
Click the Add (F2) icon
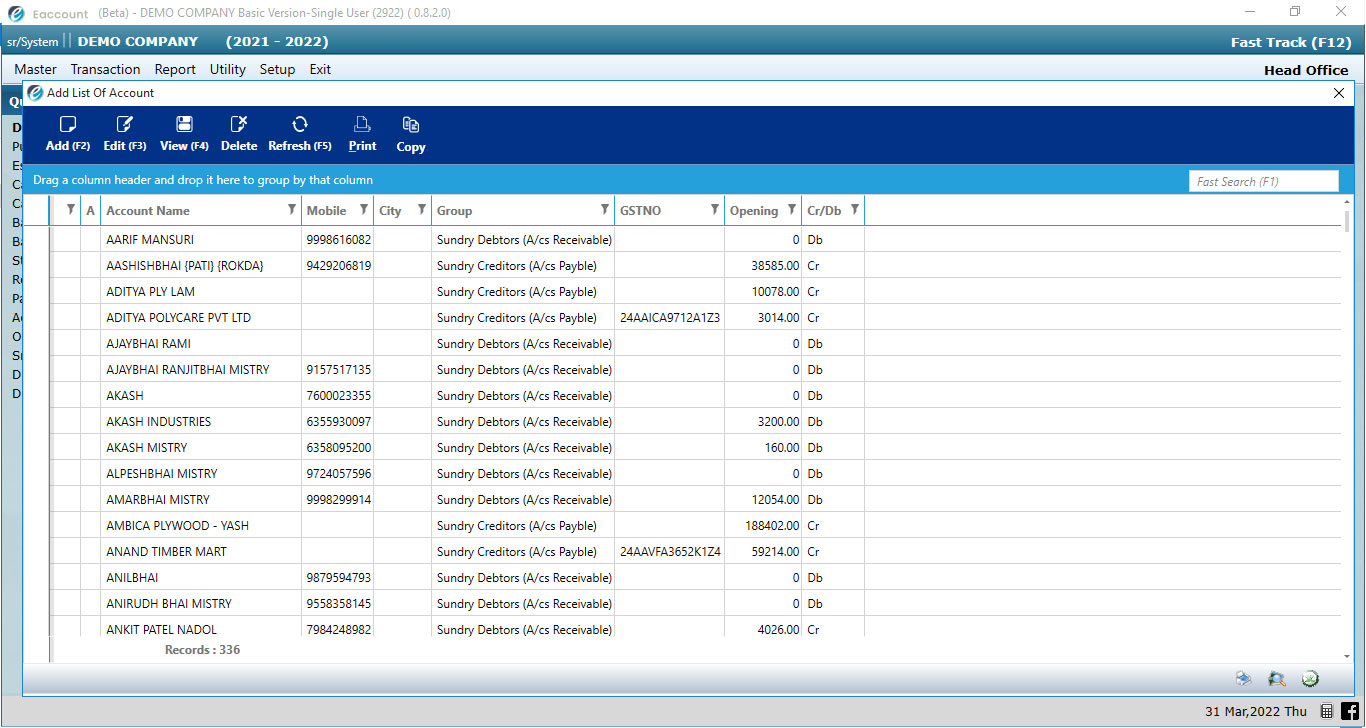coord(66,133)
